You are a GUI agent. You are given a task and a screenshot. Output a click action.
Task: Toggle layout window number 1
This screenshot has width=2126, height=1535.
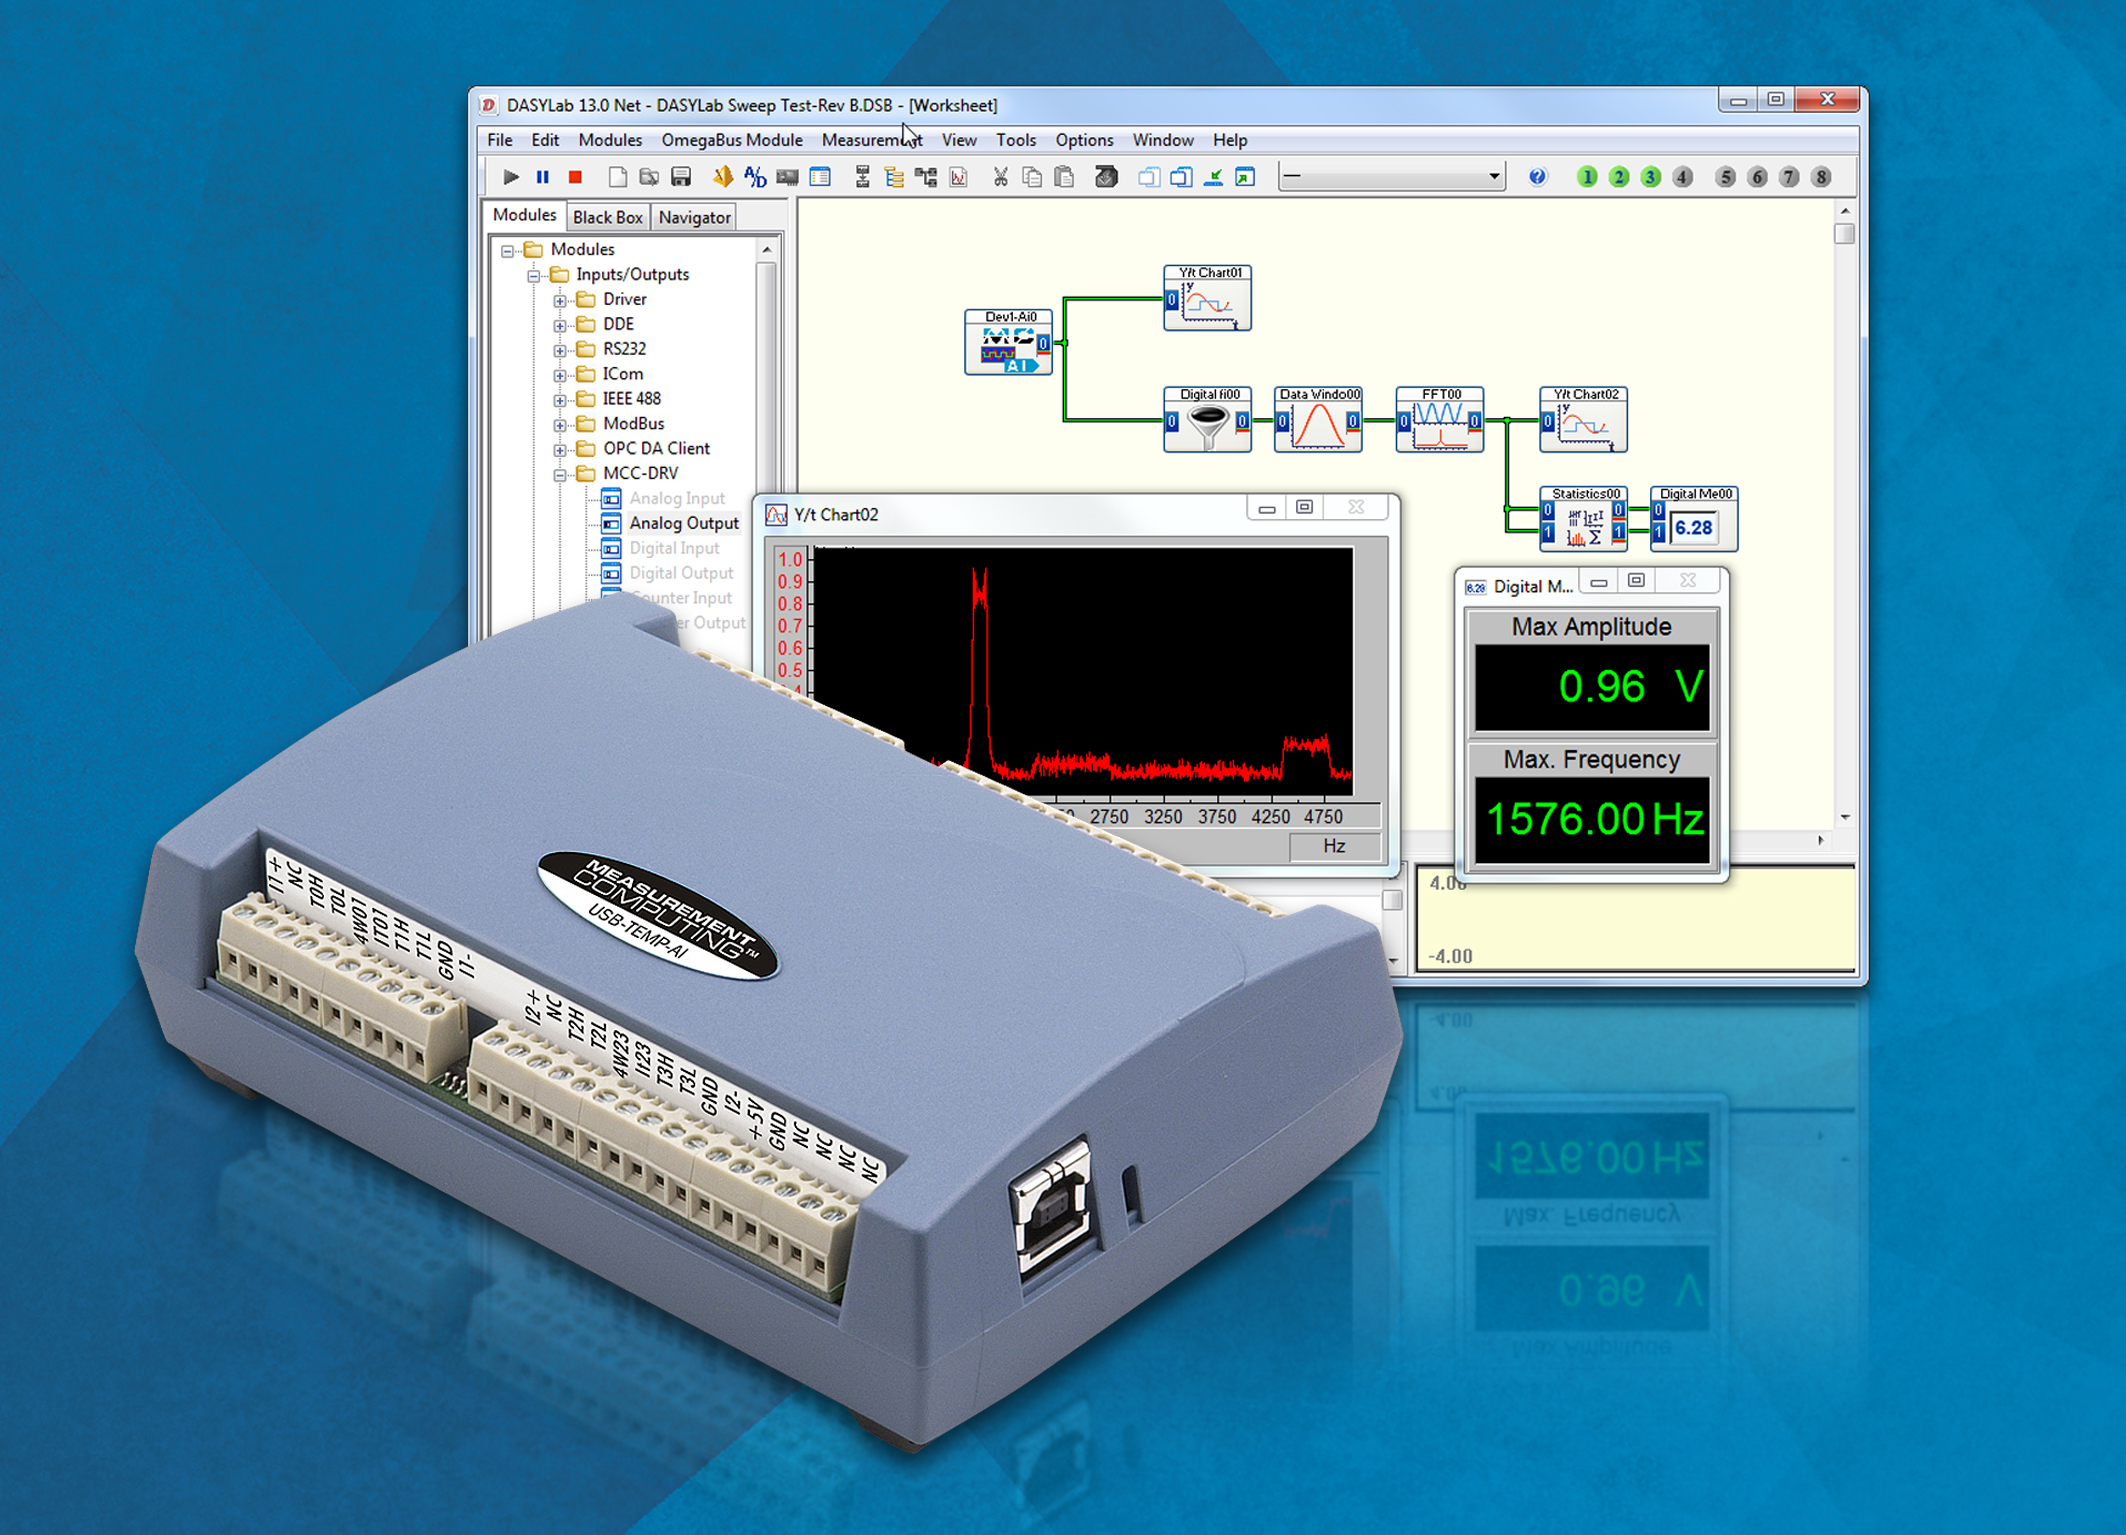point(1586,177)
